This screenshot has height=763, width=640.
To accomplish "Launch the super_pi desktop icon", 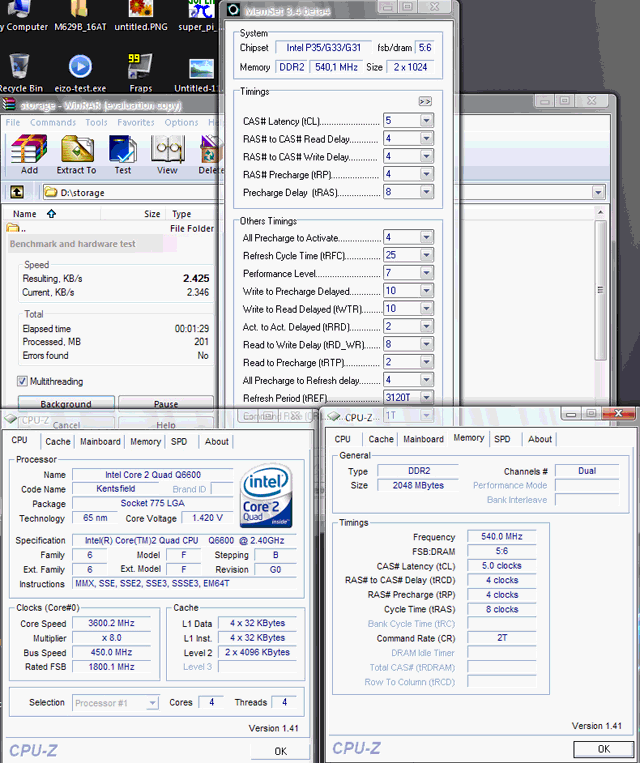I will (198, 15).
